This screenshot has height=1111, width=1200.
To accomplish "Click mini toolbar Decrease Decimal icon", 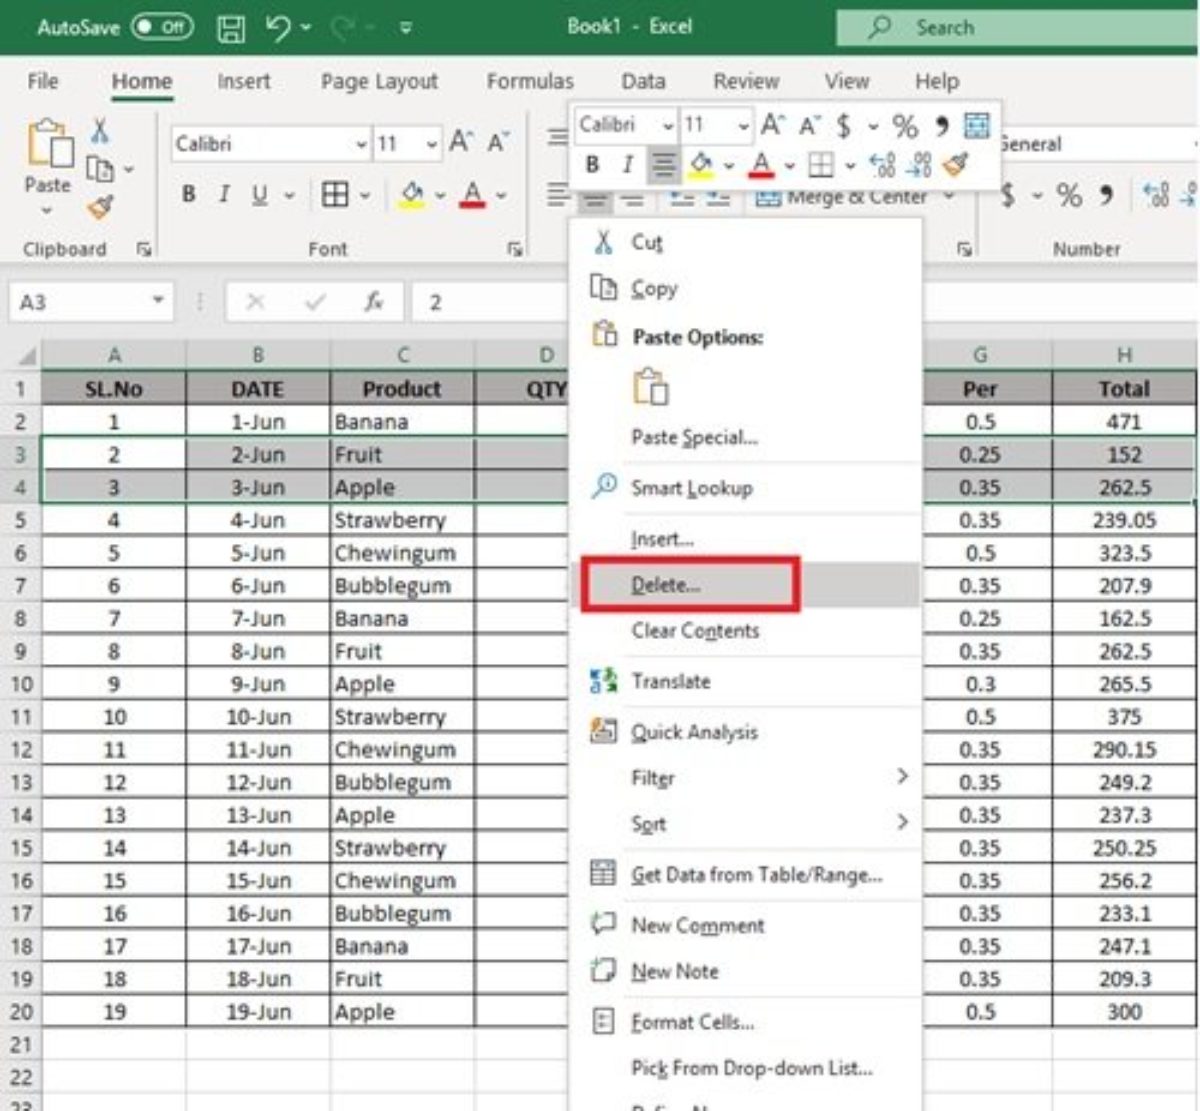I will (919, 164).
